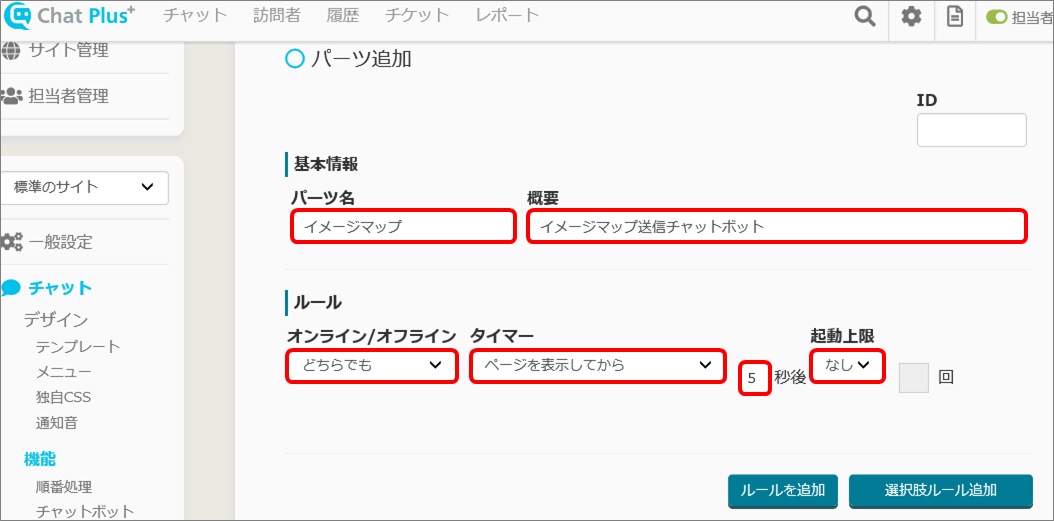Viewport: 1054px width, 521px height.
Task: Select the チャット sidebar section
Action: [60, 288]
